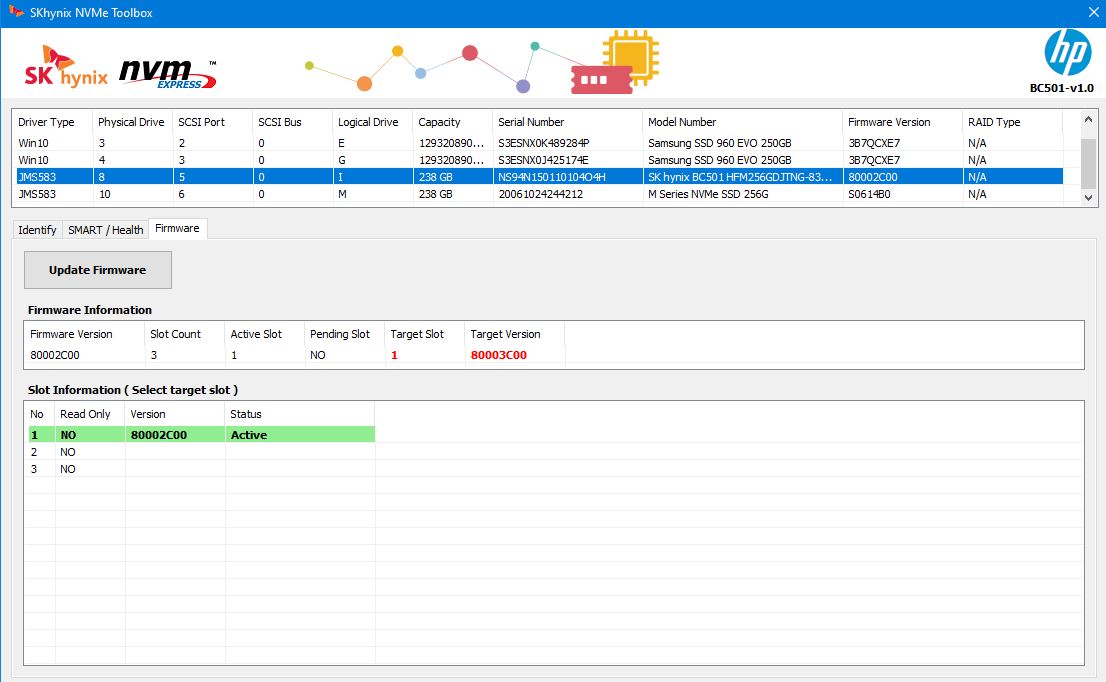
Task: Click target version 80003C00 value
Action: click(499, 355)
